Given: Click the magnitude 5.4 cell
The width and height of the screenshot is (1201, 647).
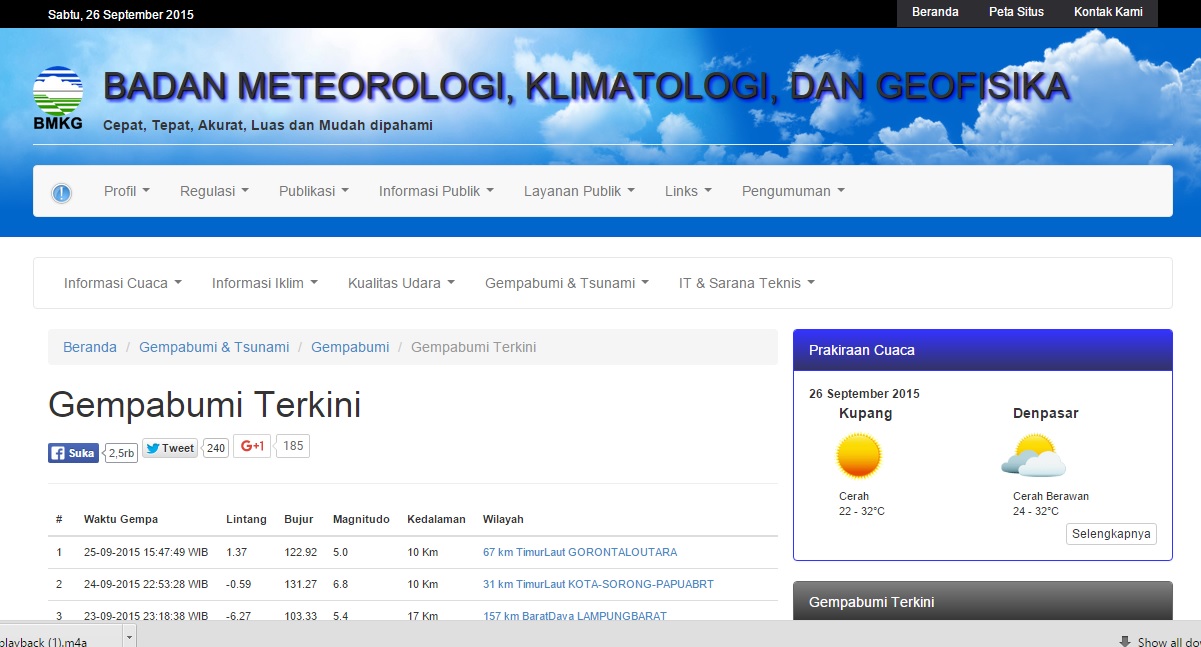Looking at the screenshot, I should tap(341, 616).
